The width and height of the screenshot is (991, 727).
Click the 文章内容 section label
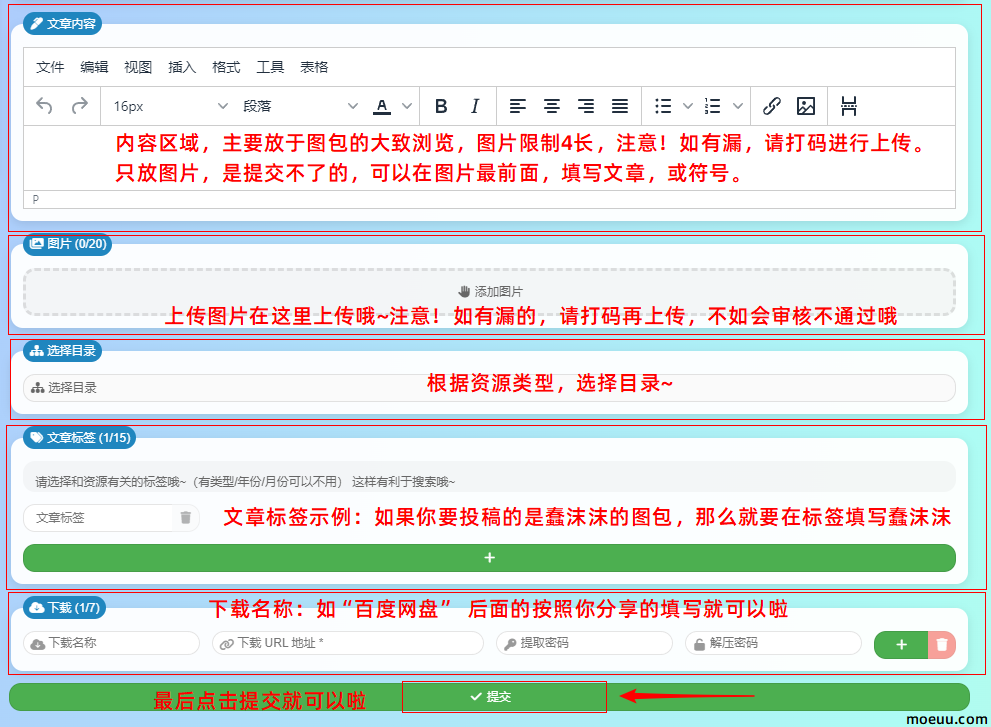63,23
